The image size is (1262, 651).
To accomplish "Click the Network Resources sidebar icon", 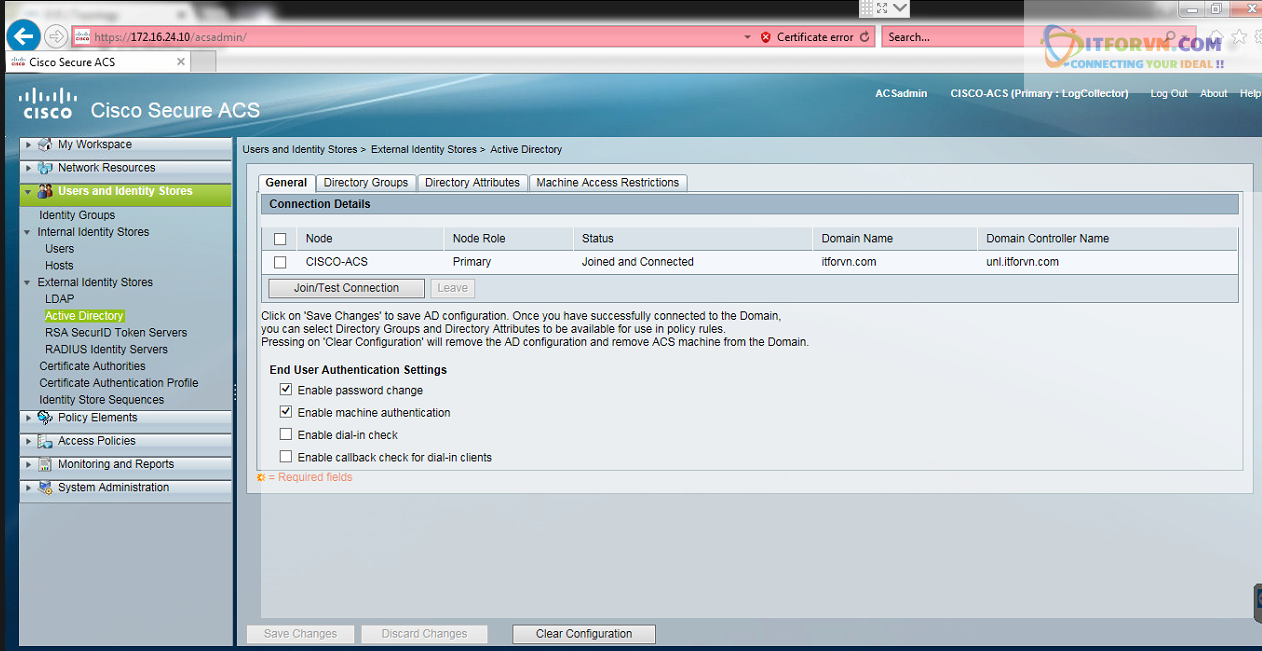I will coord(45,168).
